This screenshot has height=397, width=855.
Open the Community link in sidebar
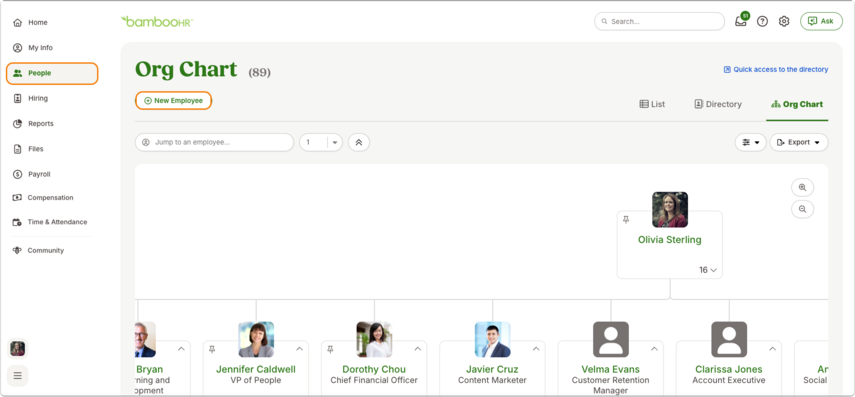(x=38, y=250)
